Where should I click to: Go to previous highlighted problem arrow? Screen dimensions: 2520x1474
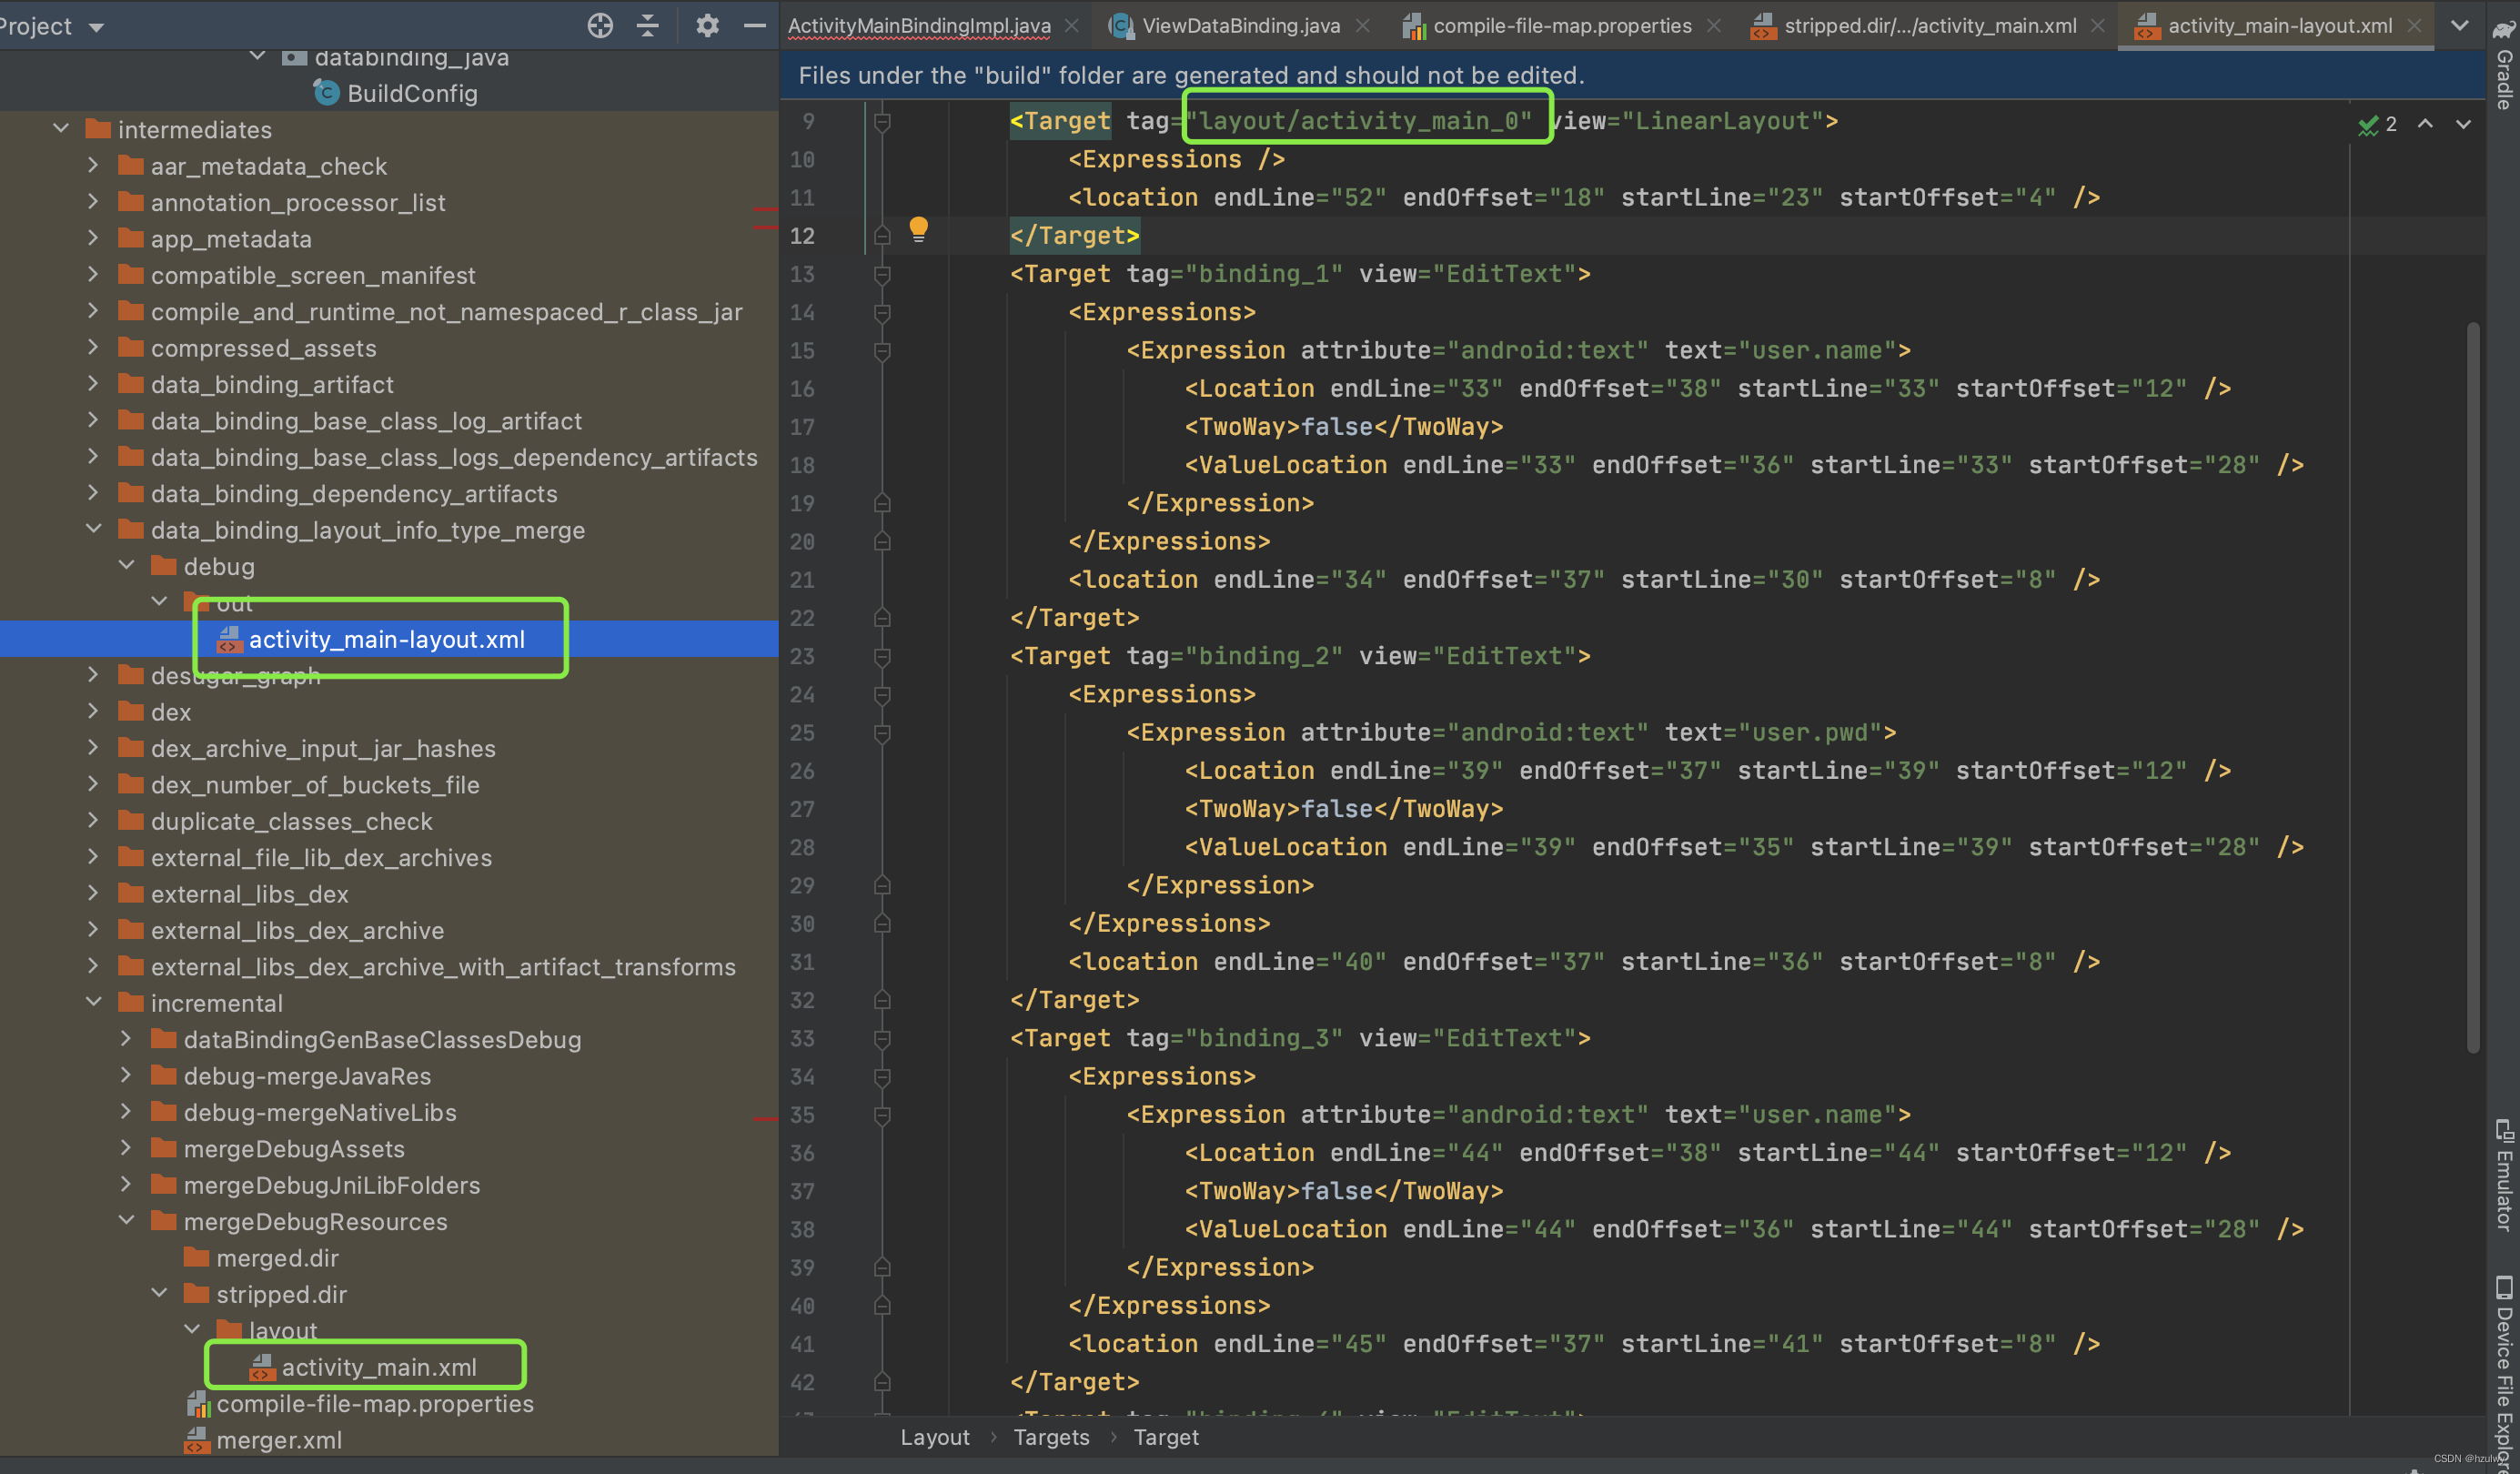tap(2426, 124)
